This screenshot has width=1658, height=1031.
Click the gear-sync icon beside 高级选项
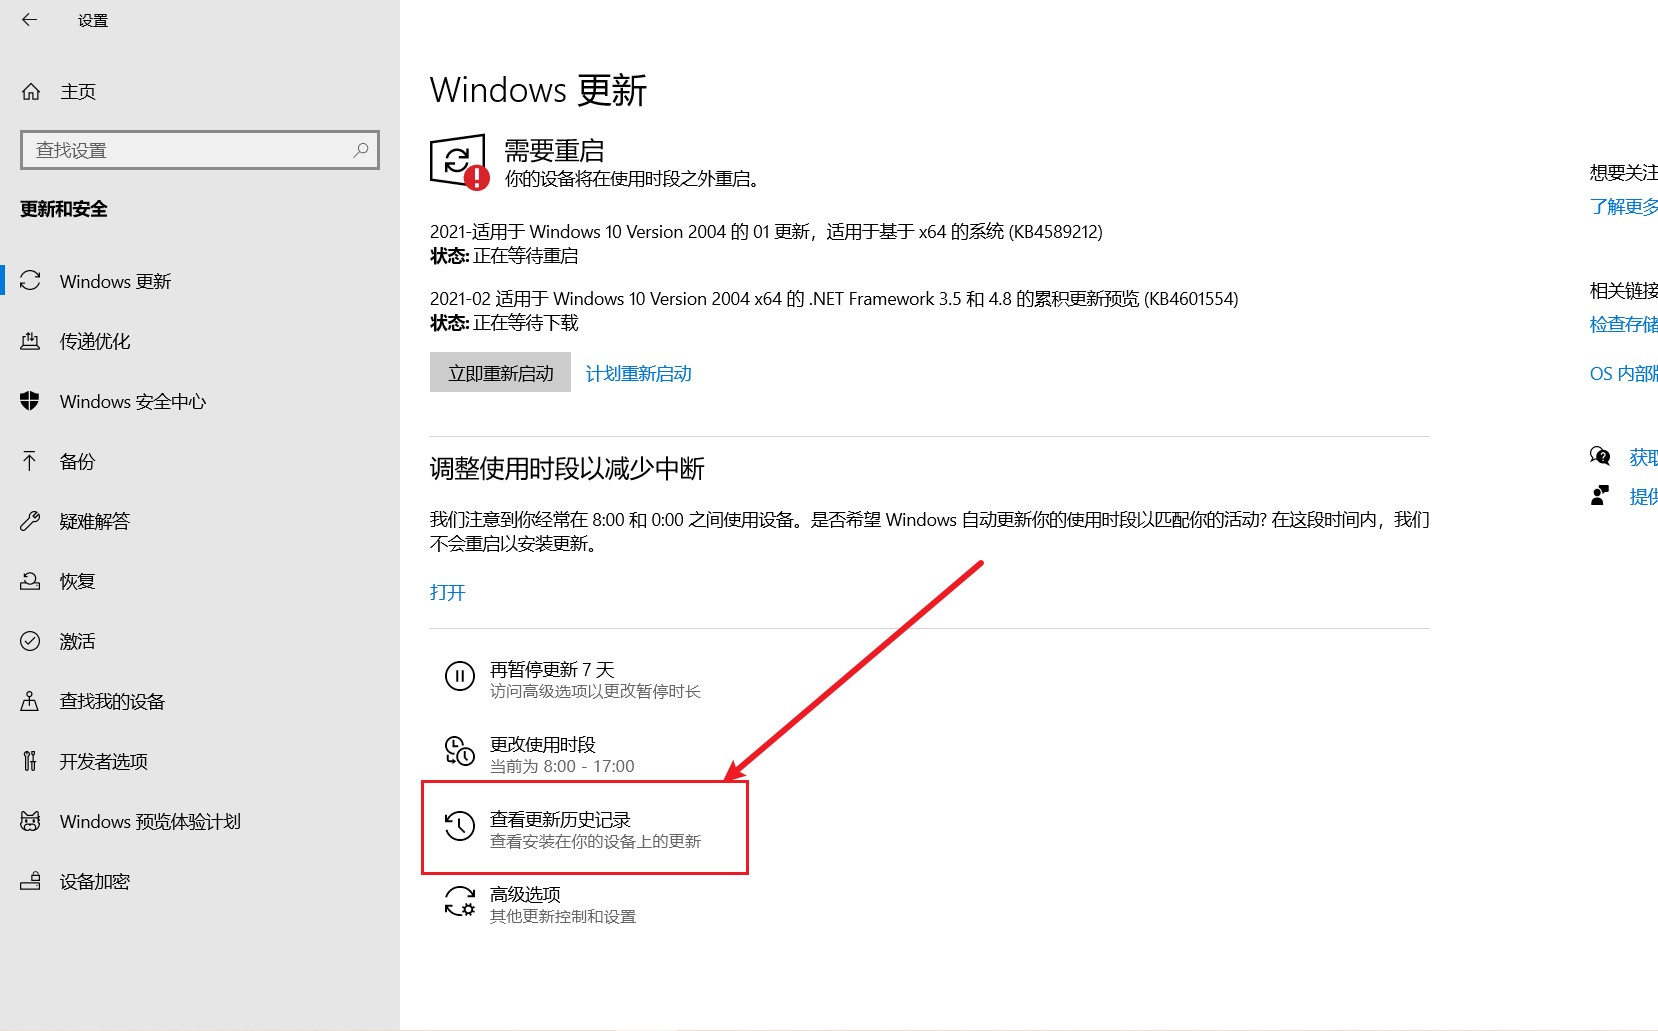[459, 901]
